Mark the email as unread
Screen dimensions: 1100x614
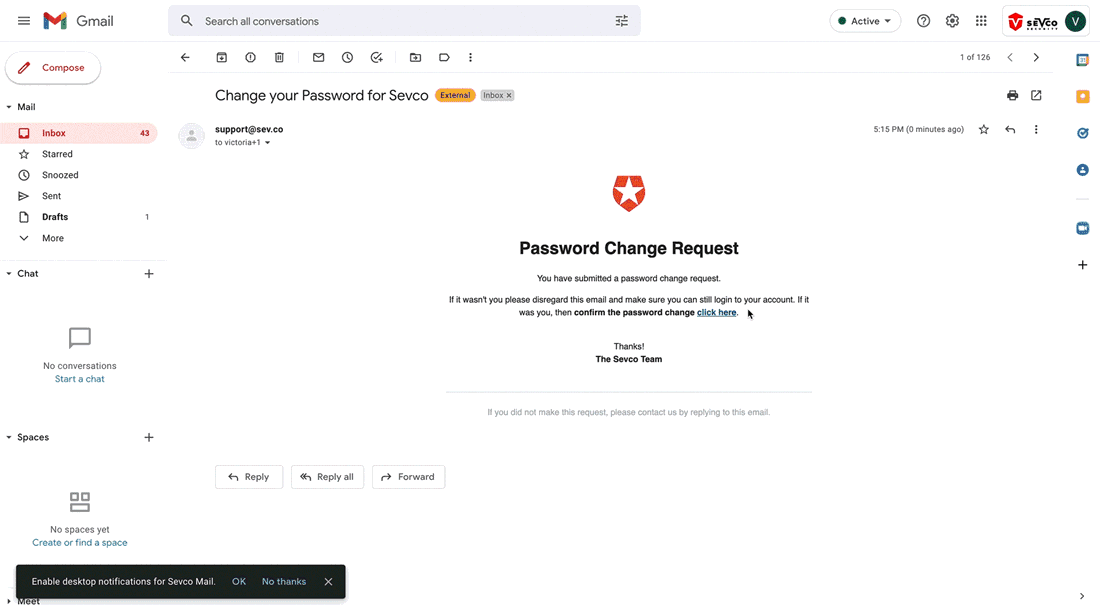tap(318, 58)
